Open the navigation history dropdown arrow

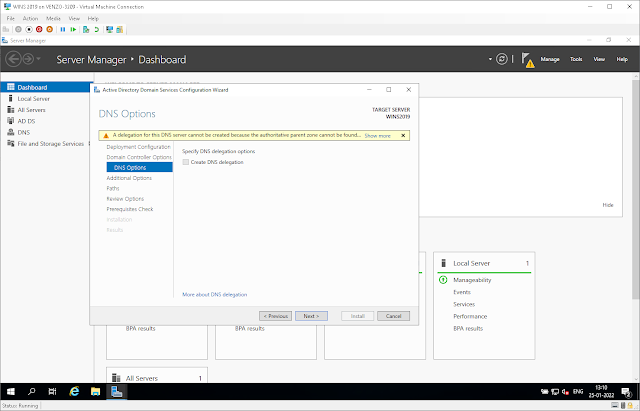pyautogui.click(x=39, y=59)
